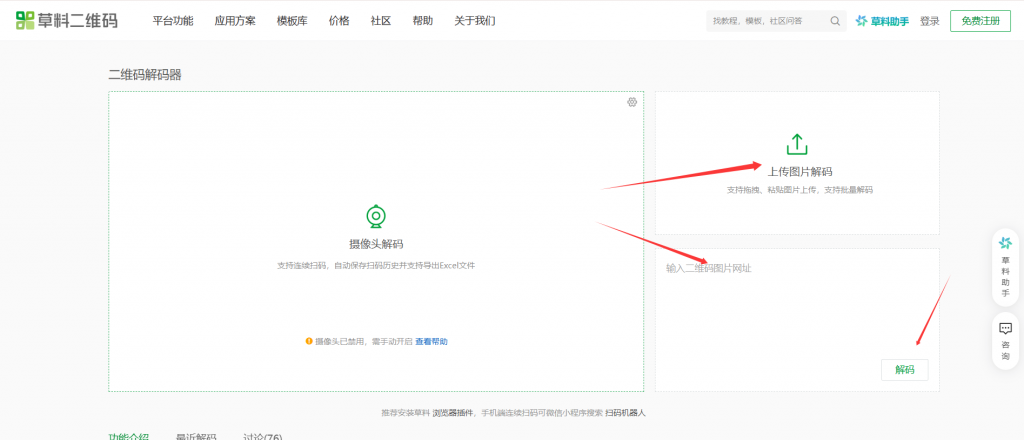The image size is (1024, 440).
Task: Click the webcam decode icon
Action: coord(376,216)
